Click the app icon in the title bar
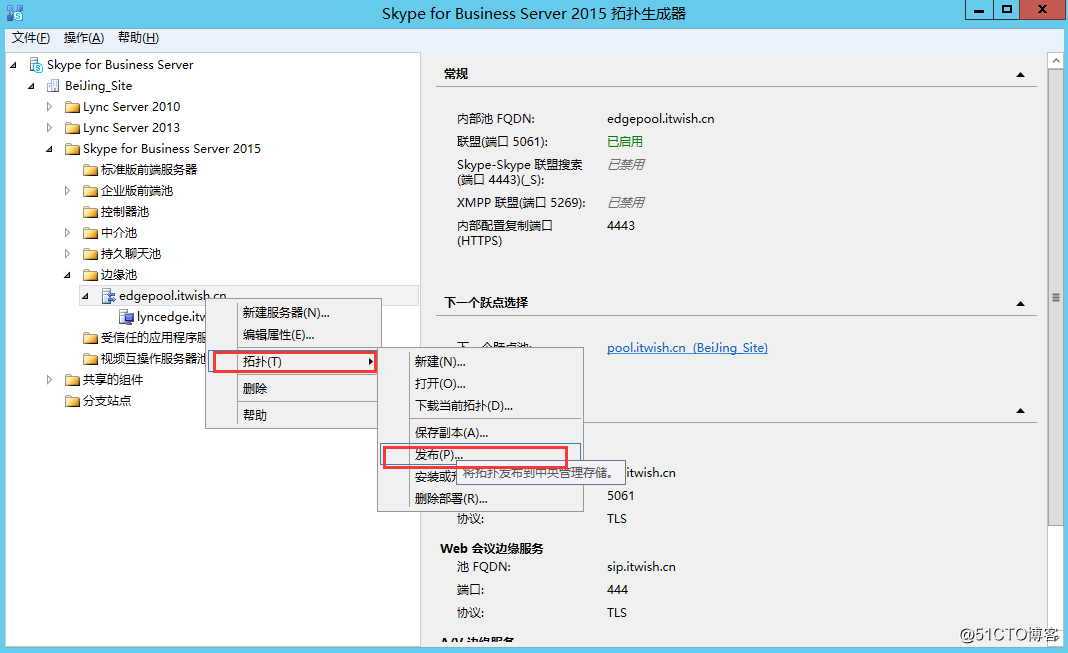 15,12
